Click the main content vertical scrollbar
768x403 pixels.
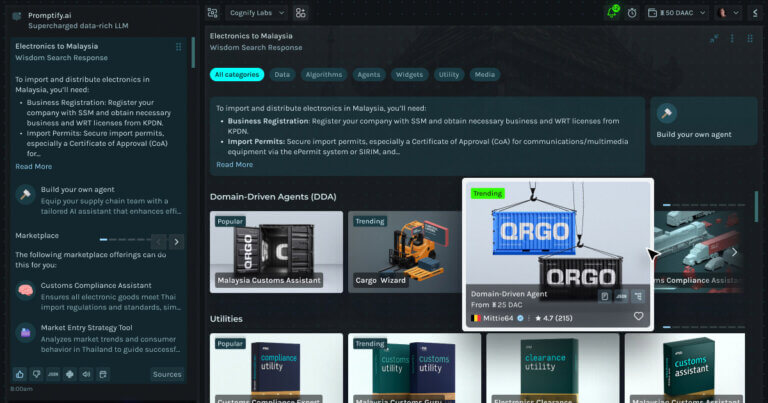pos(756,206)
